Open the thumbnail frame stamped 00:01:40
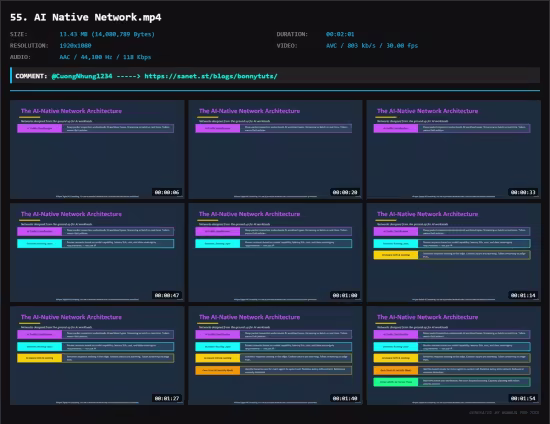The image size is (550, 424). (275, 356)
